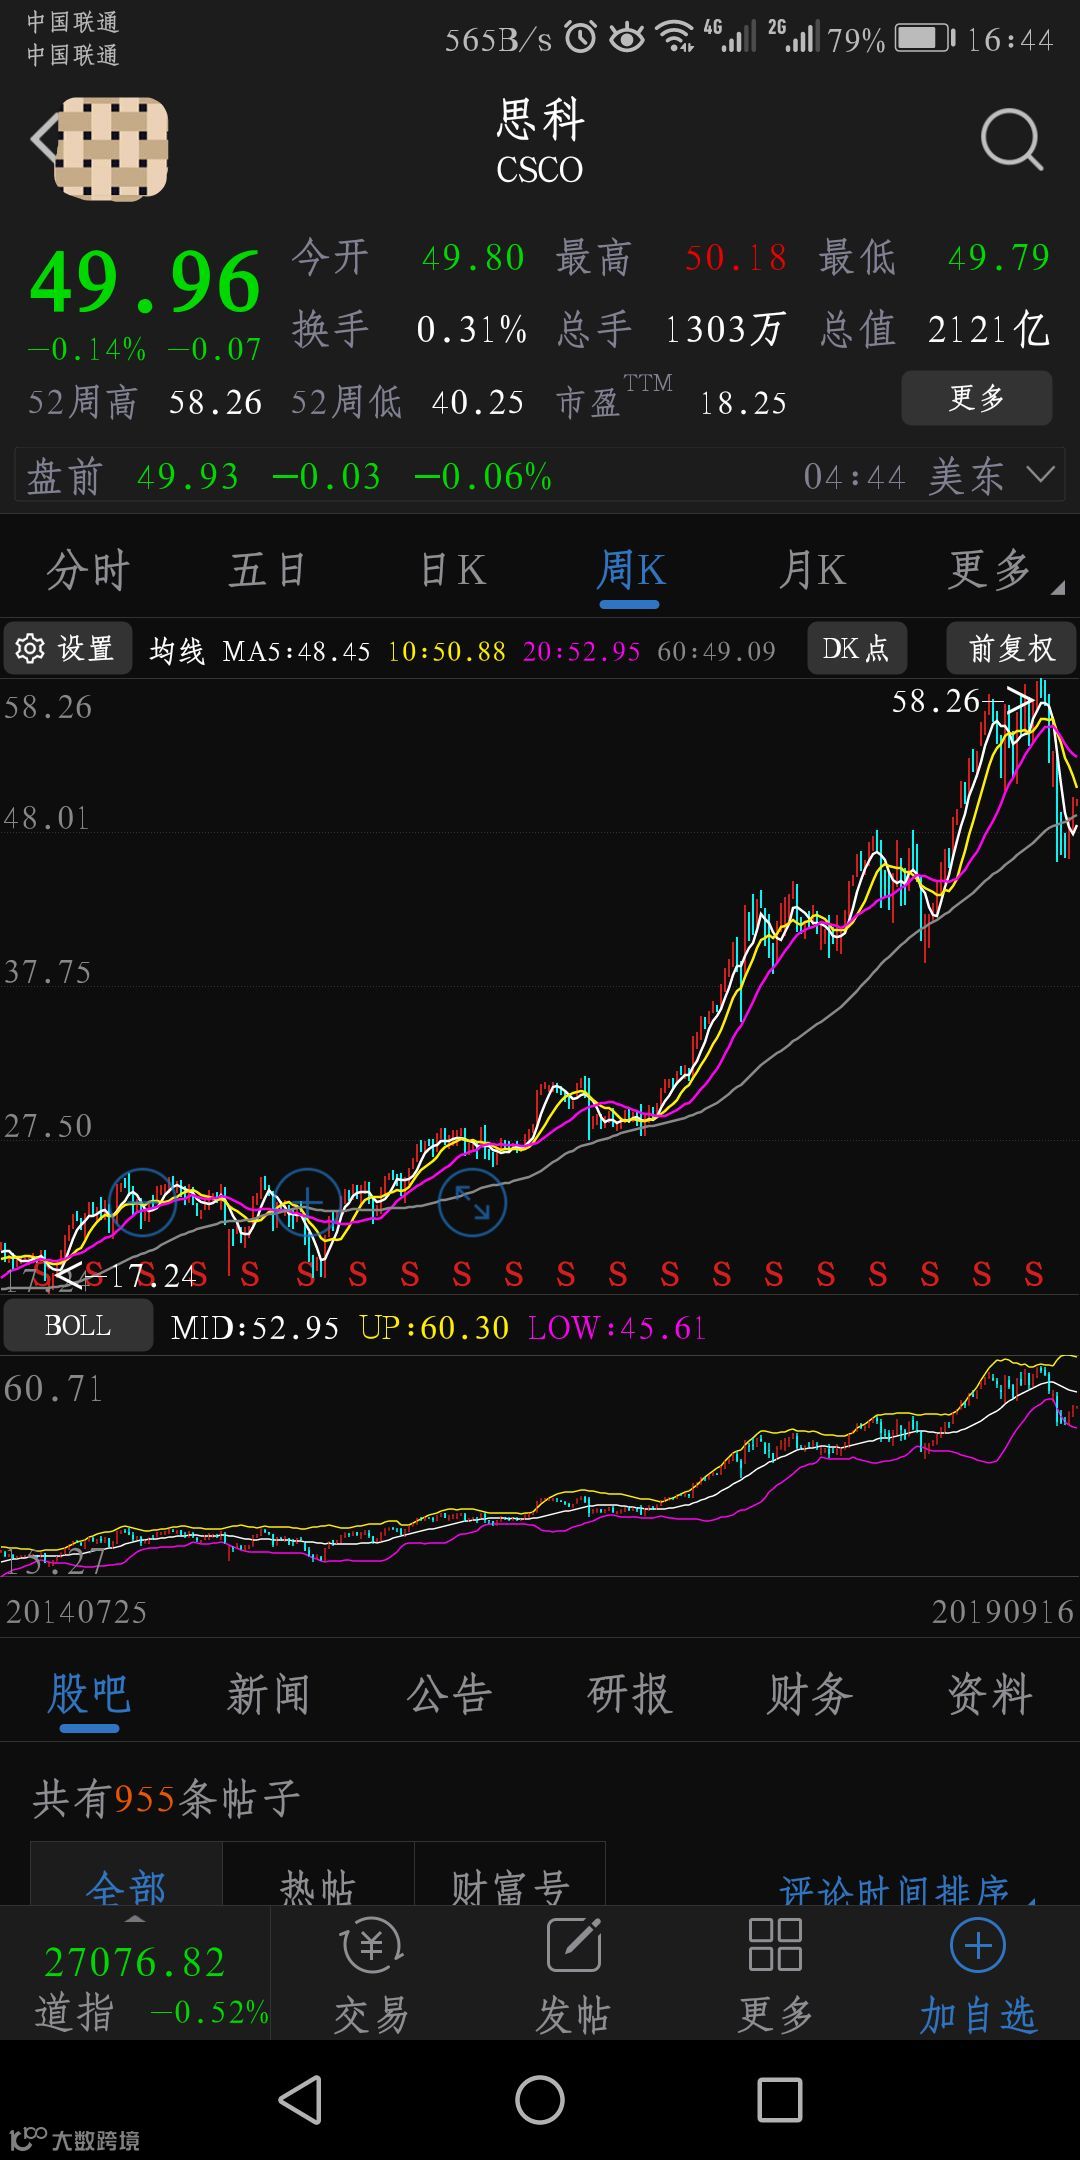This screenshot has height=2160, width=1080.
Task: Open the 股吧 forum tab
Action: tap(89, 1694)
